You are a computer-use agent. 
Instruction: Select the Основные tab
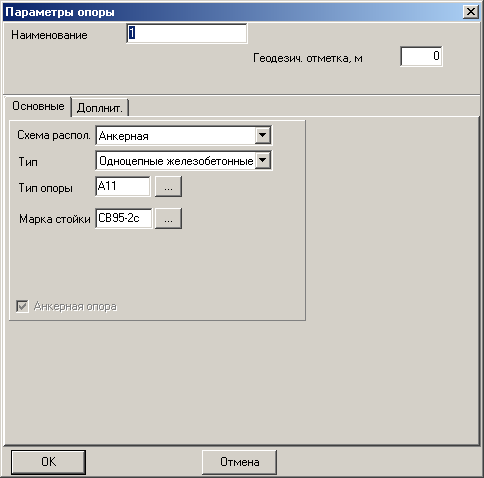pos(38,106)
